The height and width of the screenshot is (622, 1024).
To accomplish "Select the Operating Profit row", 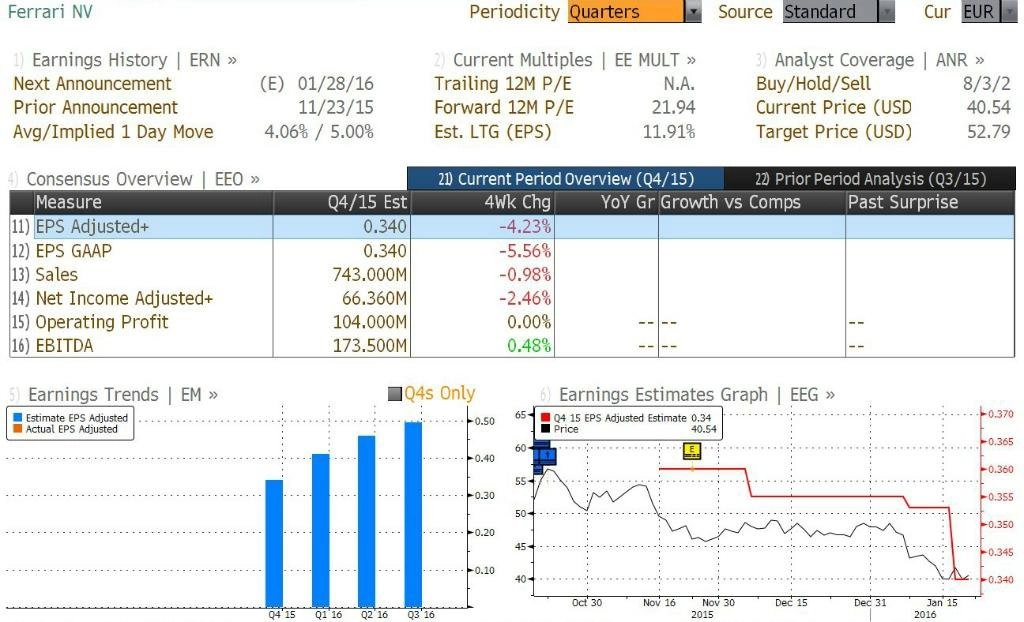I will pyautogui.click(x=512, y=322).
